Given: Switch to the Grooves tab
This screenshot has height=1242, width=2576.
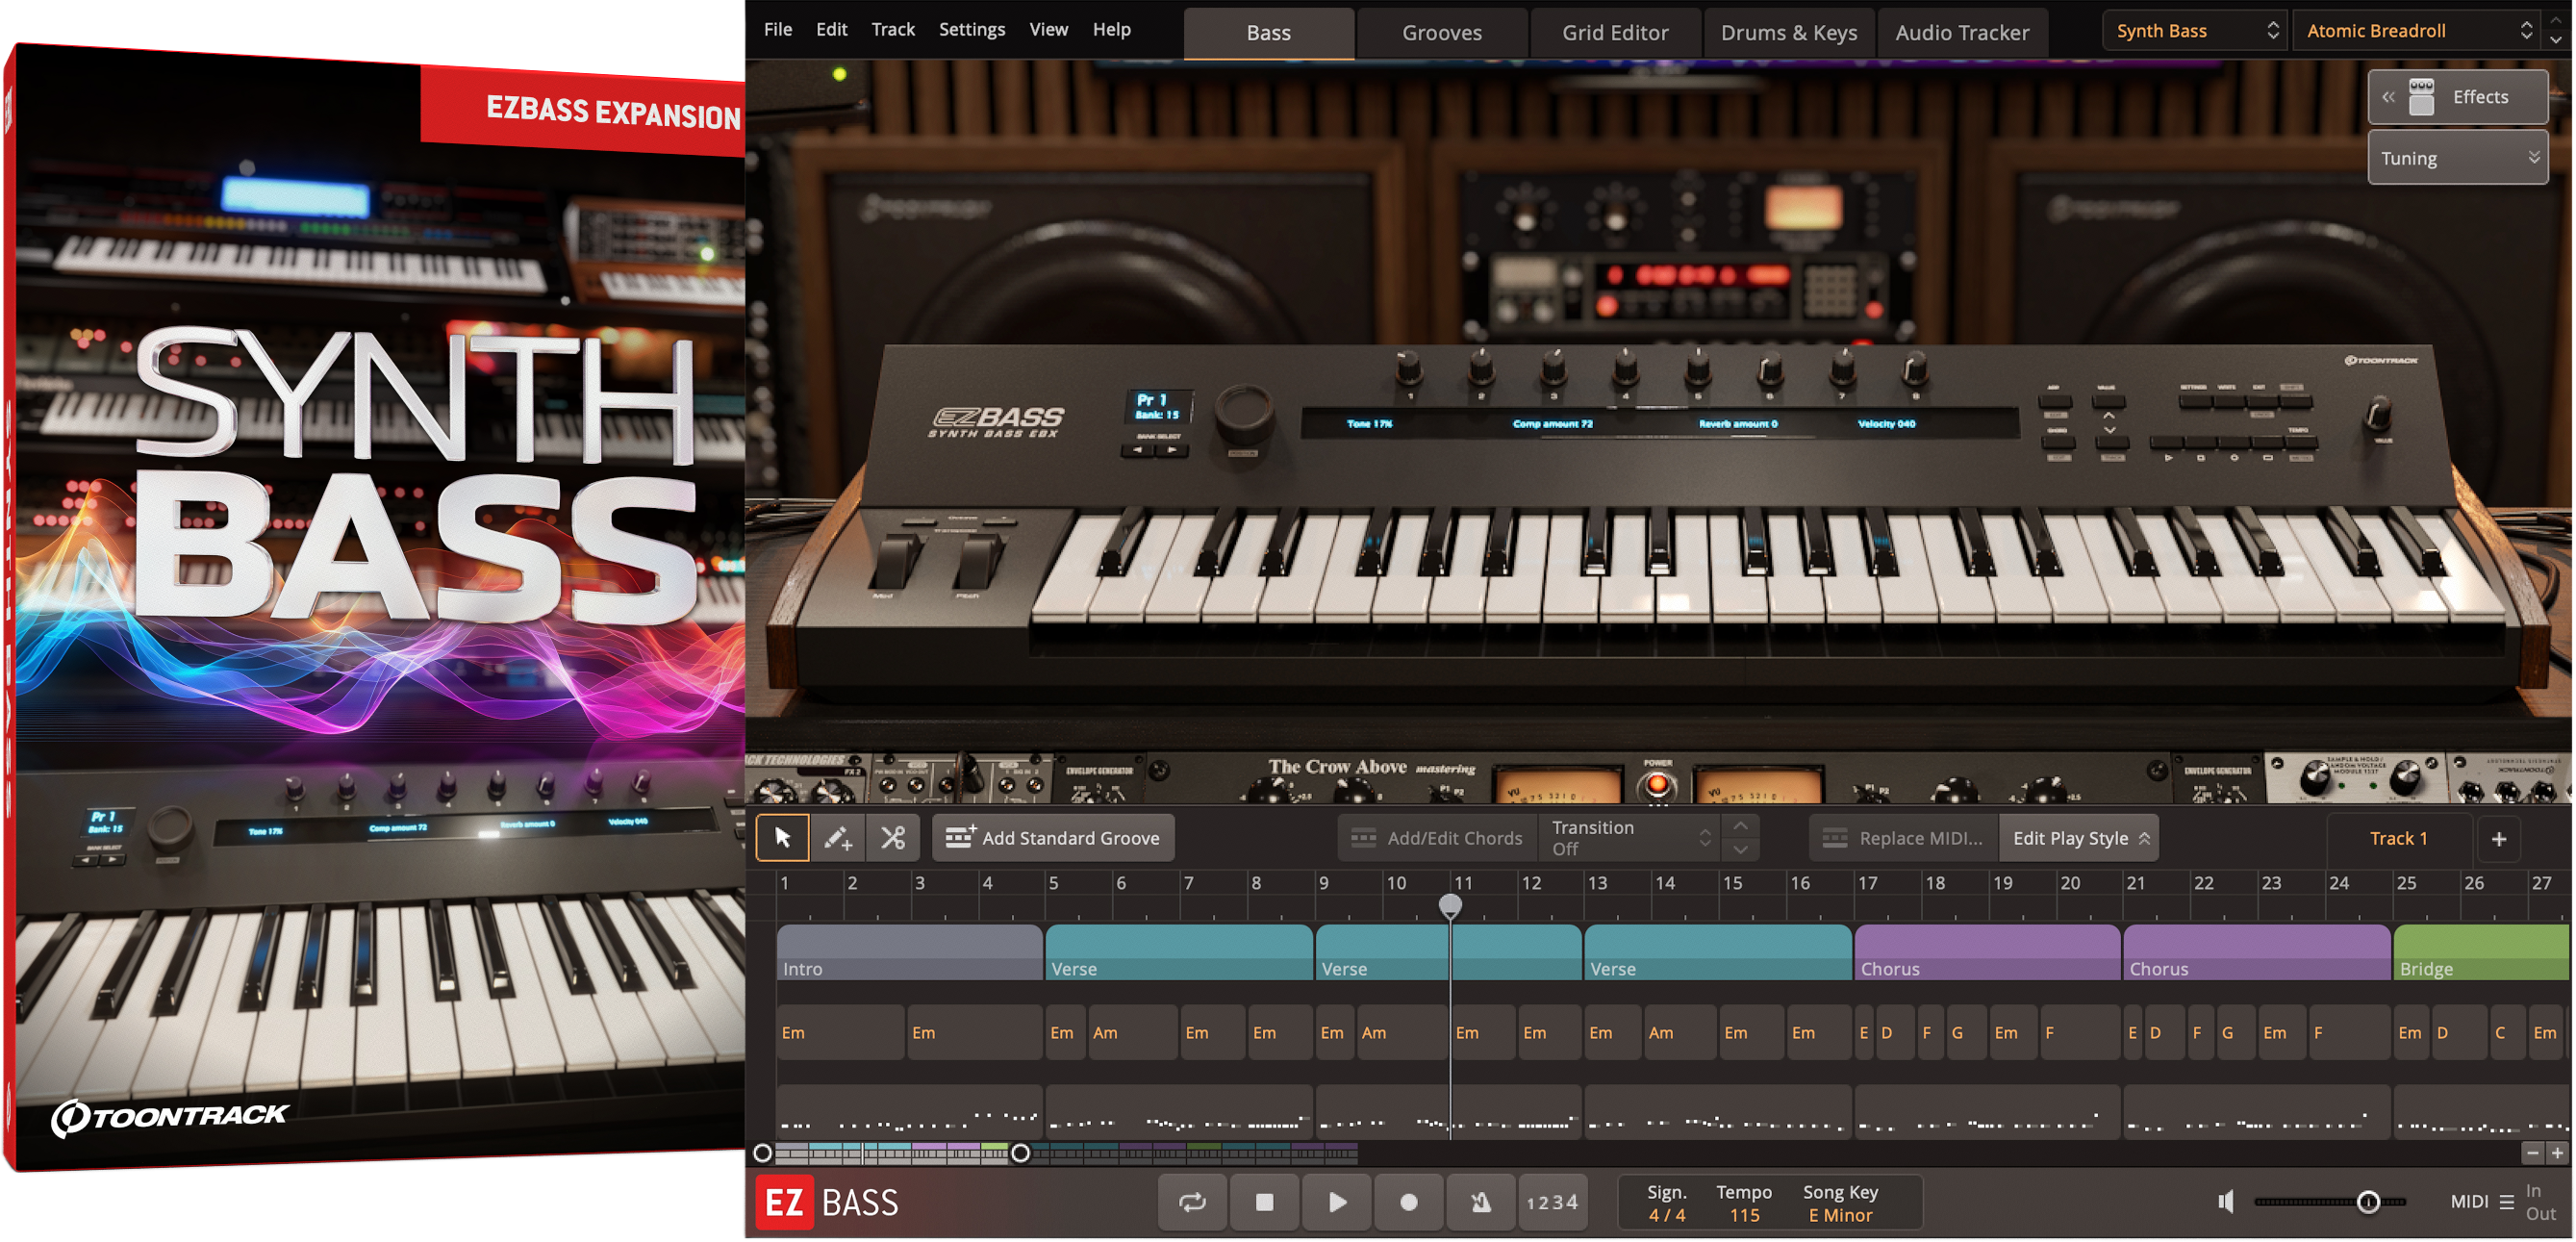Looking at the screenshot, I should pyautogui.click(x=1440, y=32).
